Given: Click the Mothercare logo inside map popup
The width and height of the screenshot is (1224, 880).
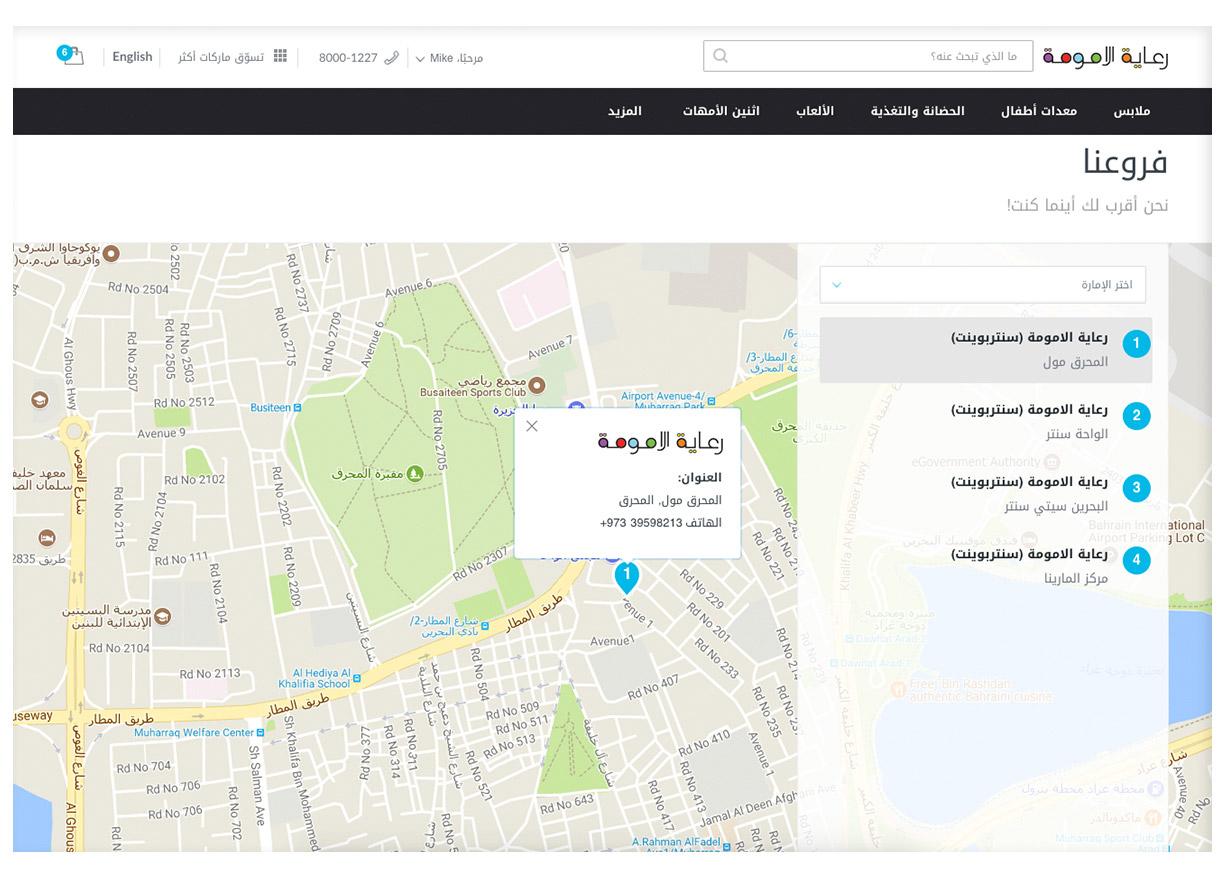Looking at the screenshot, I should click(660, 441).
